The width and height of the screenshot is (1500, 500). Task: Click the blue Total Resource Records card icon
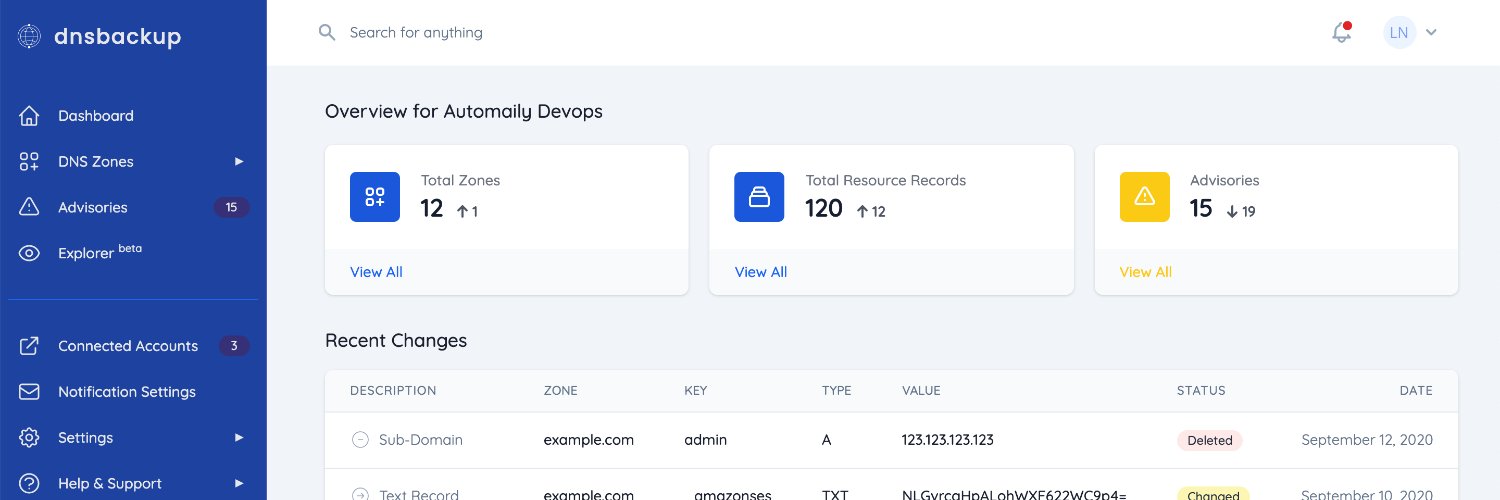pyautogui.click(x=759, y=196)
